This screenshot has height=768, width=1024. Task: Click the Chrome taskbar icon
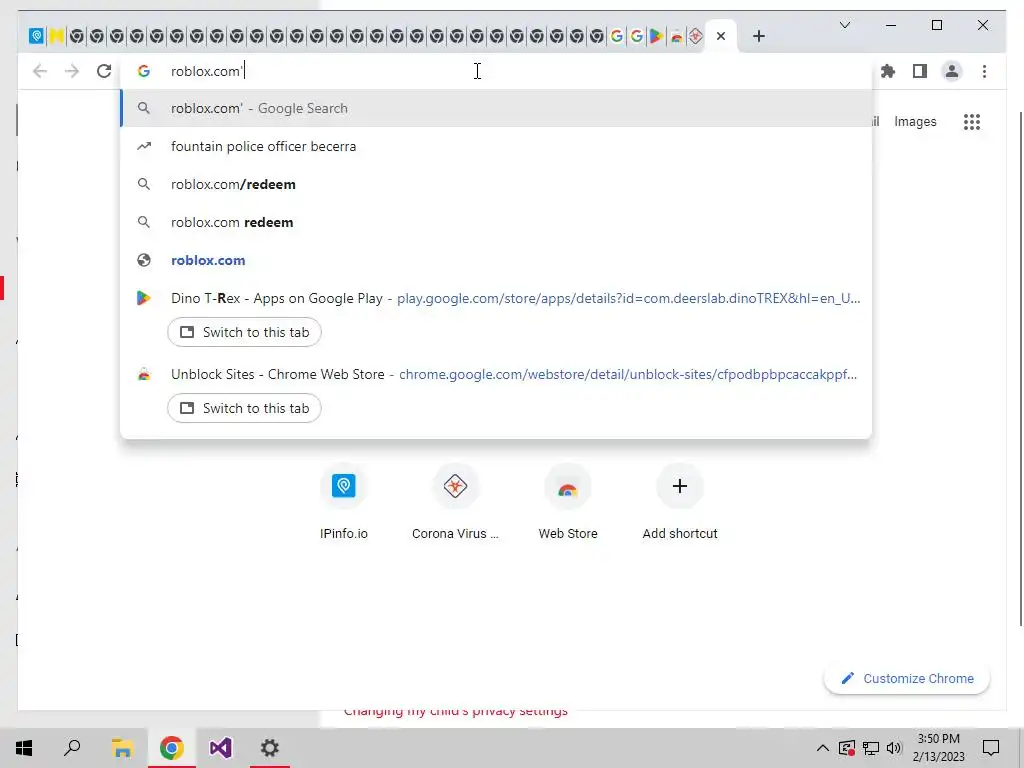[171, 748]
